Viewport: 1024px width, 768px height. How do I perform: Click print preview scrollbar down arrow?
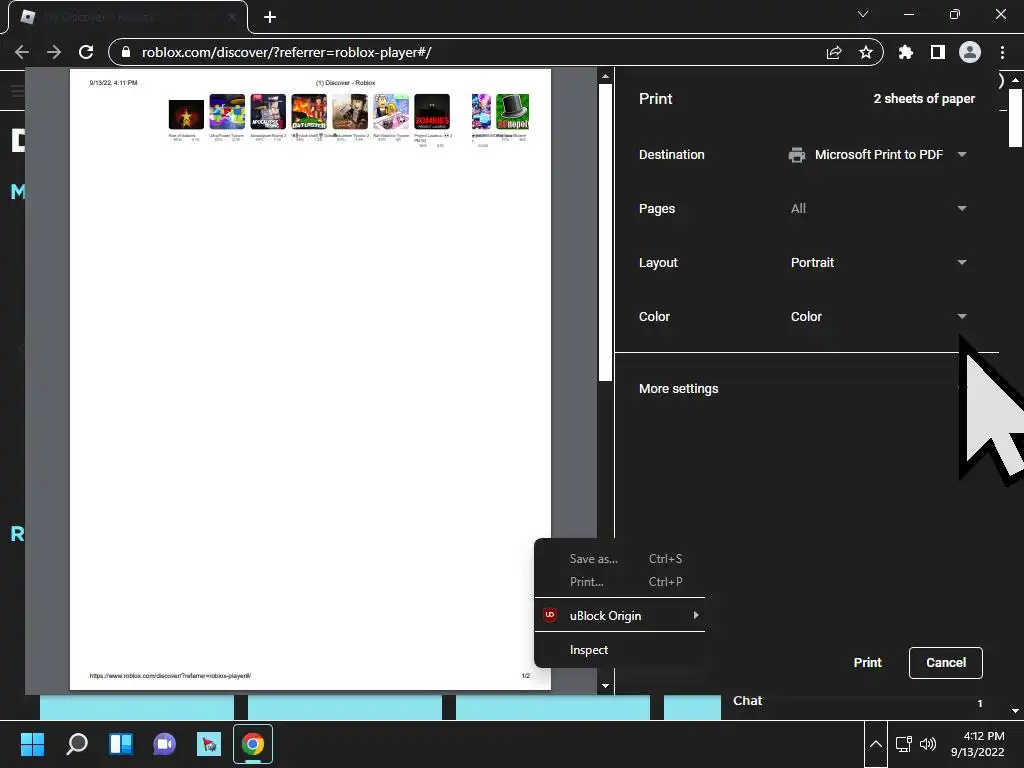point(605,686)
